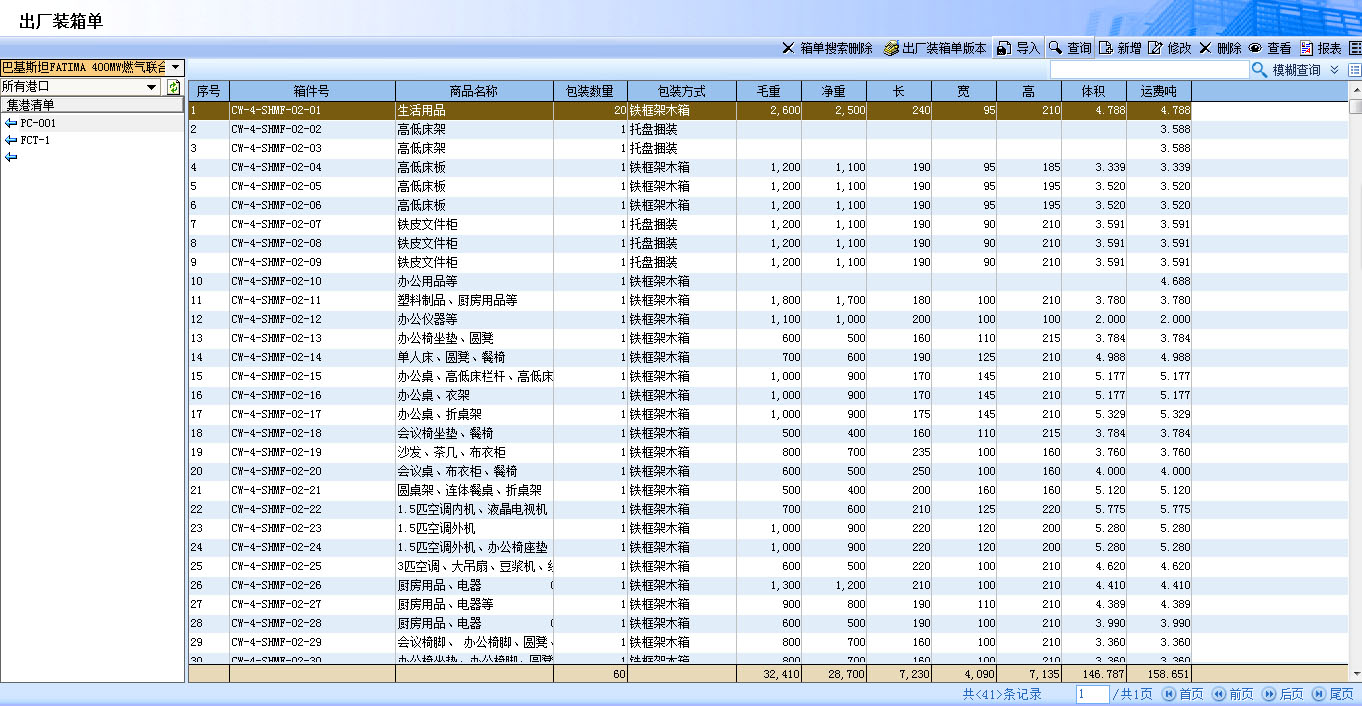Select PC-001 in the port list
The height and width of the screenshot is (706, 1362).
(x=37, y=123)
